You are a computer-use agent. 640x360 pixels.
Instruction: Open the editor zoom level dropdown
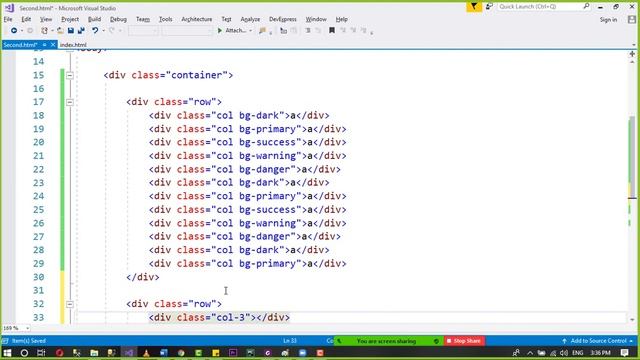(27, 328)
